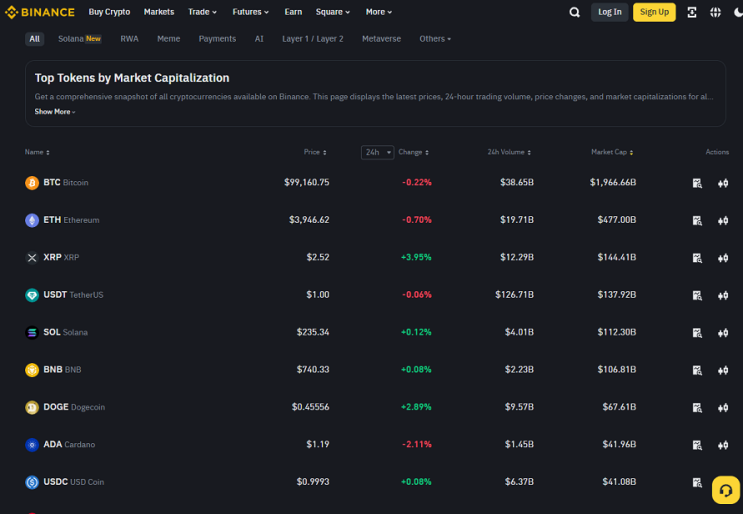Click the Ethereum coin logo
Viewport: 743px width, 514px height.
(x=32, y=220)
